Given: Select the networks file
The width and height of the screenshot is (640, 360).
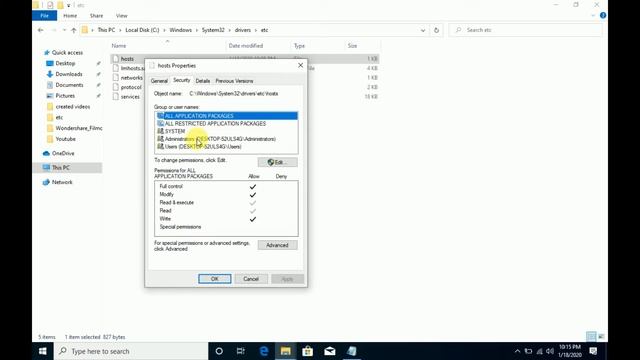Looking at the screenshot, I should coord(131,78).
